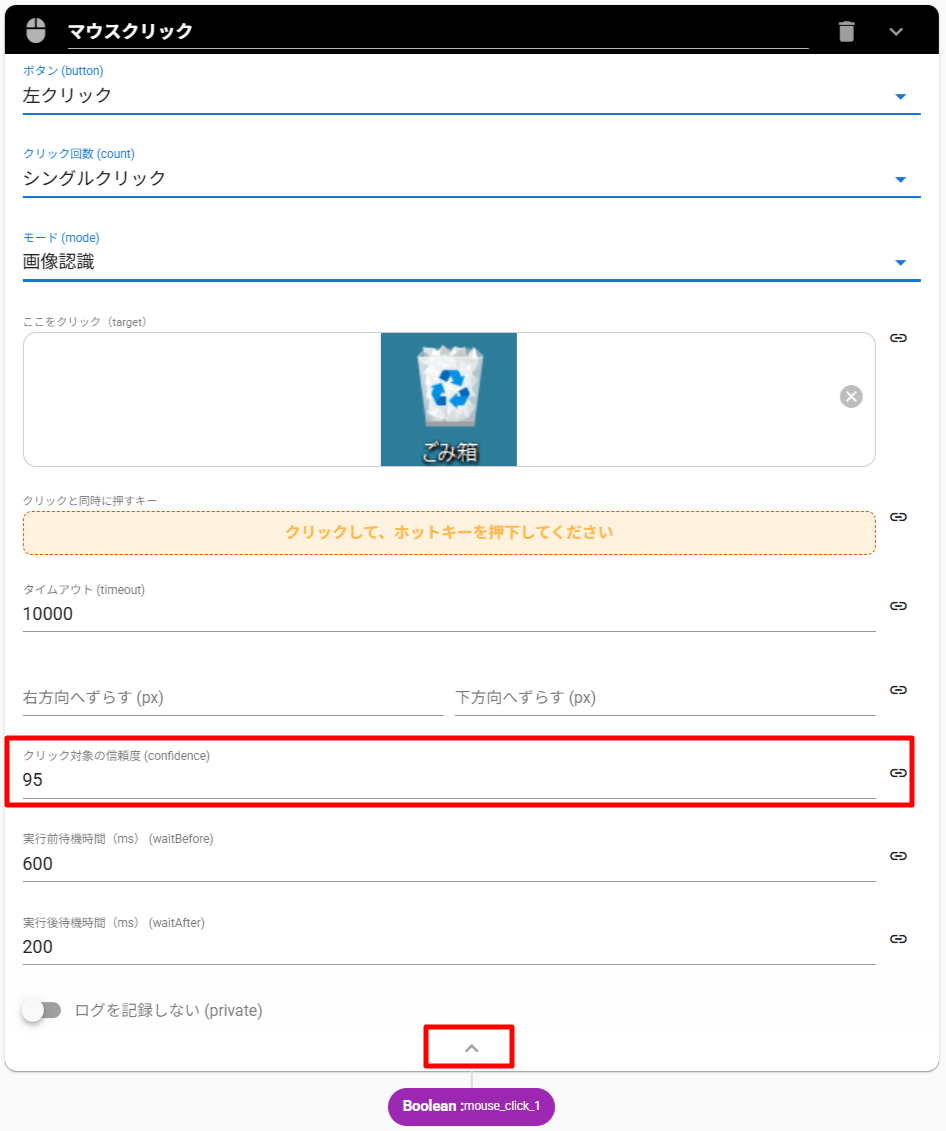Click the recycle bin target thumbnail
This screenshot has height=1131, width=946.
coord(449,399)
